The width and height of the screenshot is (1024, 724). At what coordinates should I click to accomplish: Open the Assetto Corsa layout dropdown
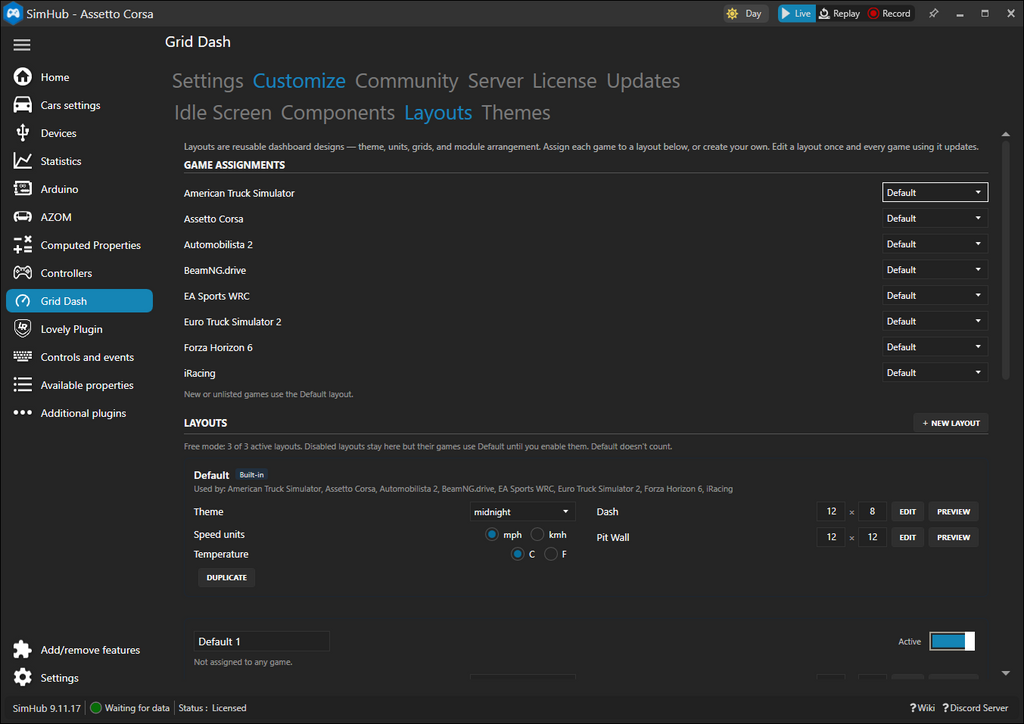[935, 218]
